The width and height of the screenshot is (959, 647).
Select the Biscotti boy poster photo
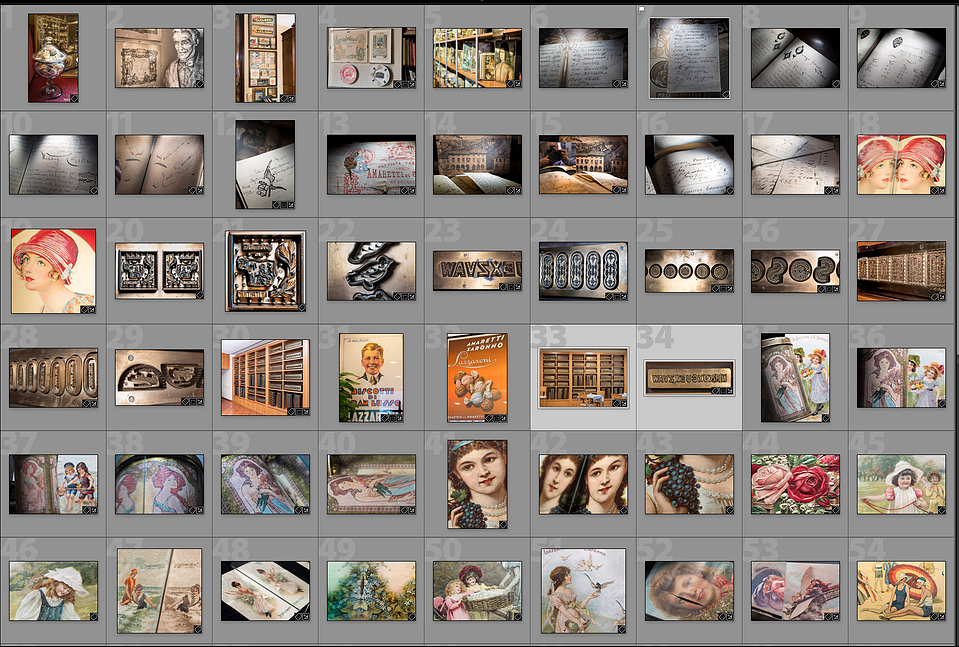[371, 377]
